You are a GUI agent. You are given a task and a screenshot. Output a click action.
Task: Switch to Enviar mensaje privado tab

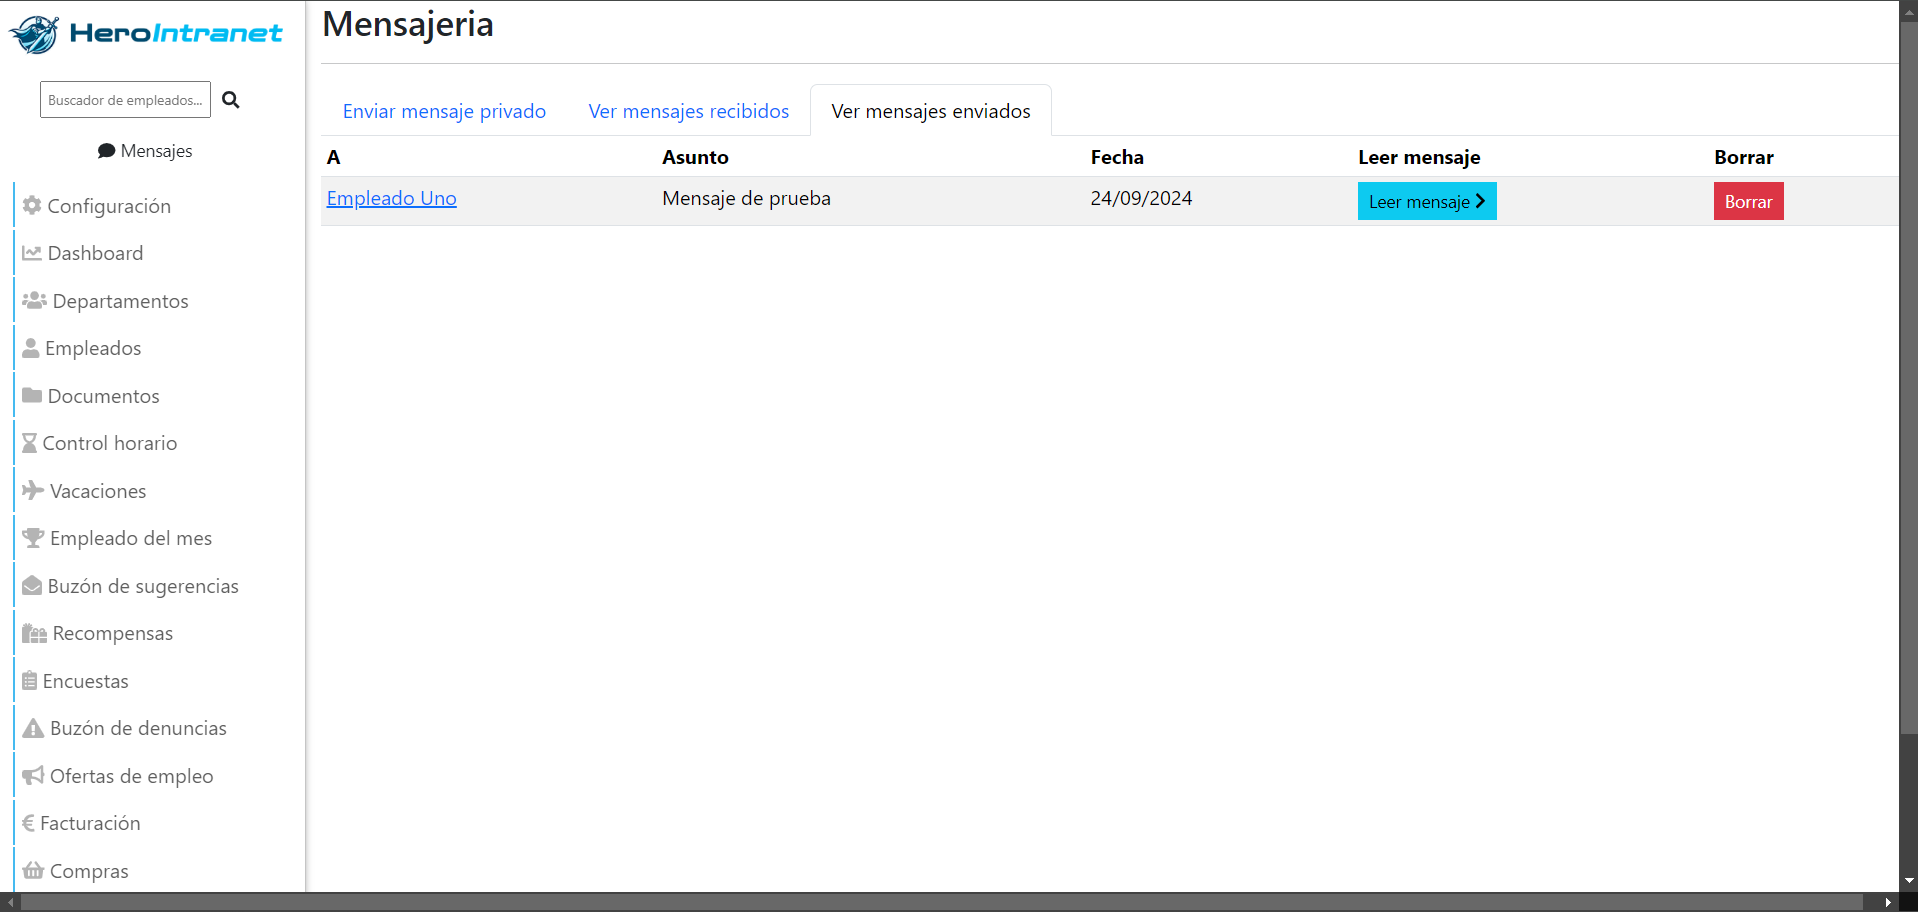click(x=444, y=111)
